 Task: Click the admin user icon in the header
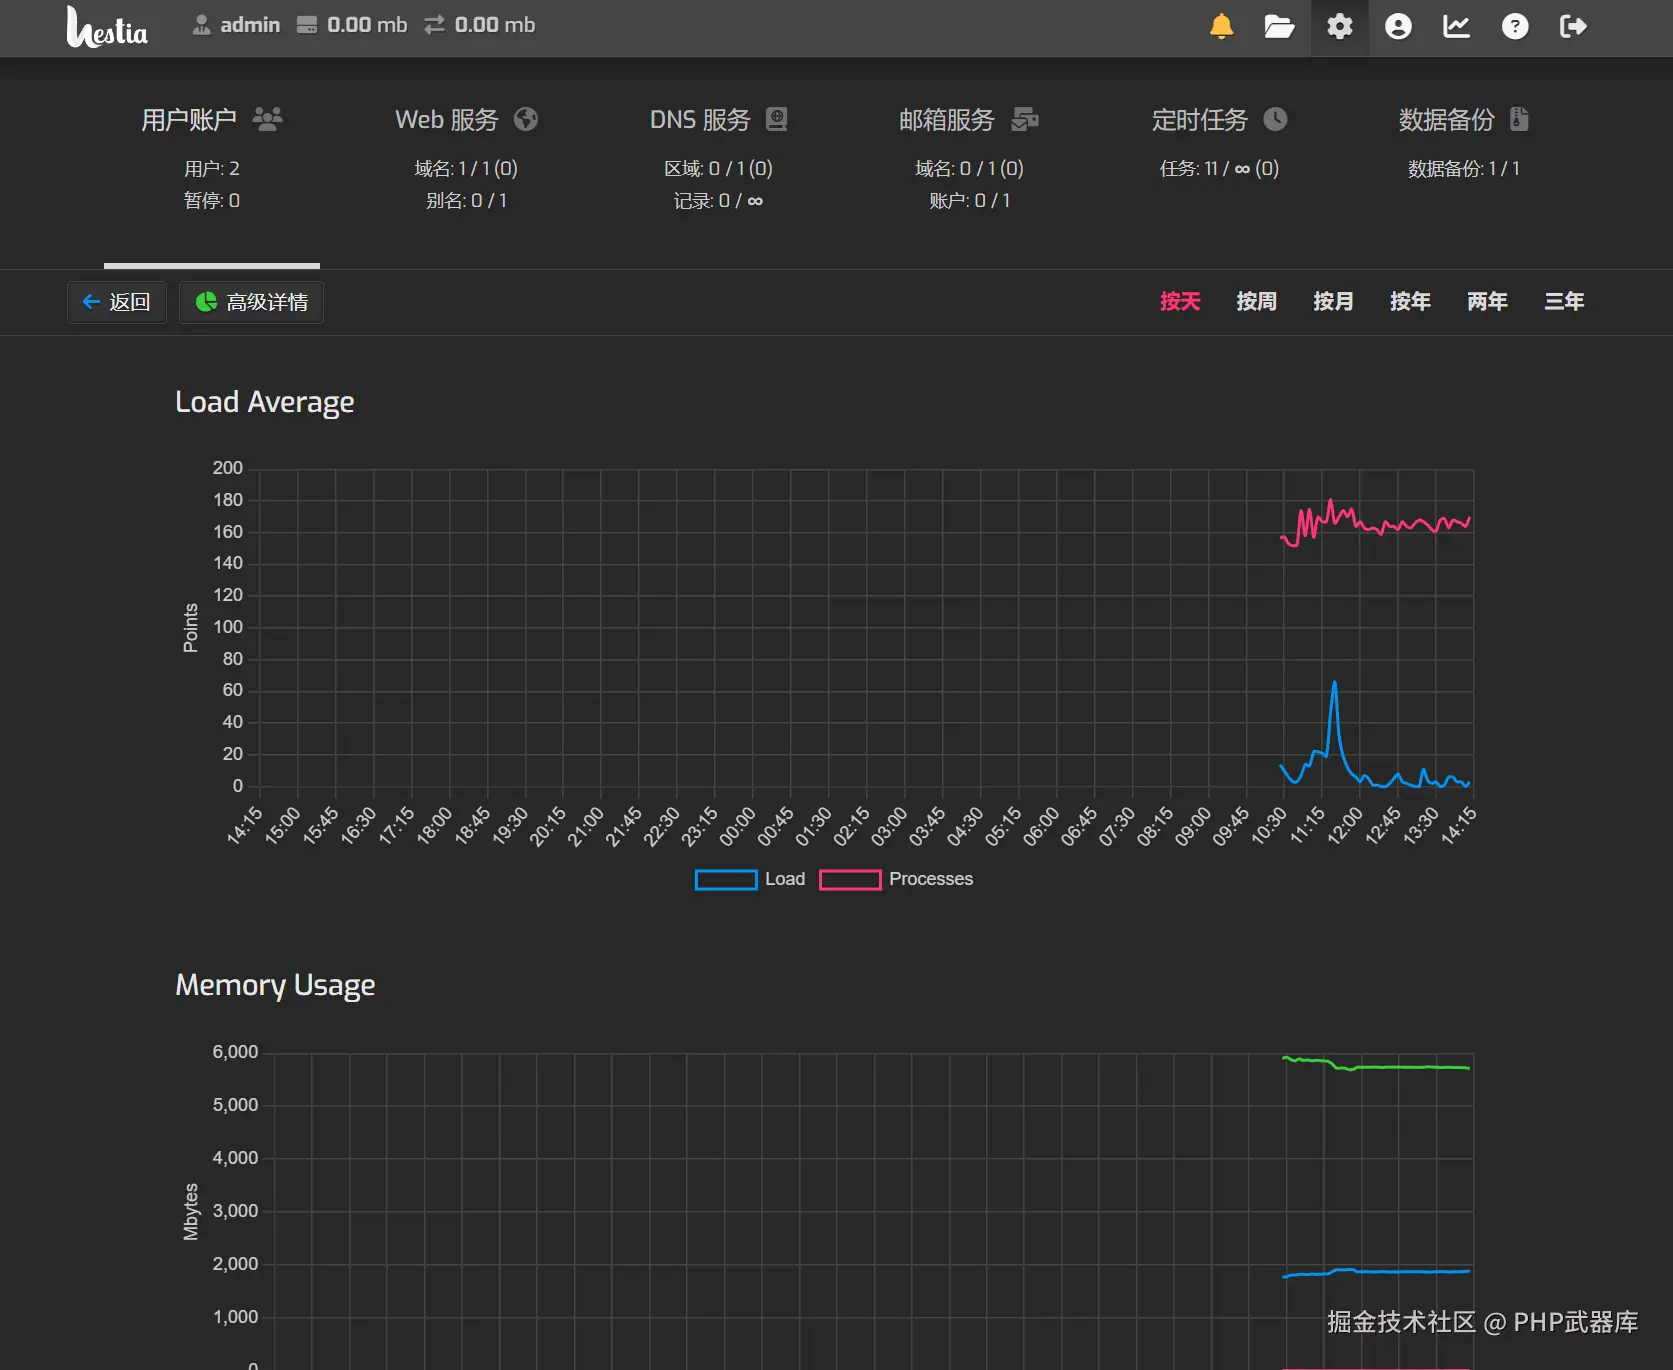click(201, 25)
